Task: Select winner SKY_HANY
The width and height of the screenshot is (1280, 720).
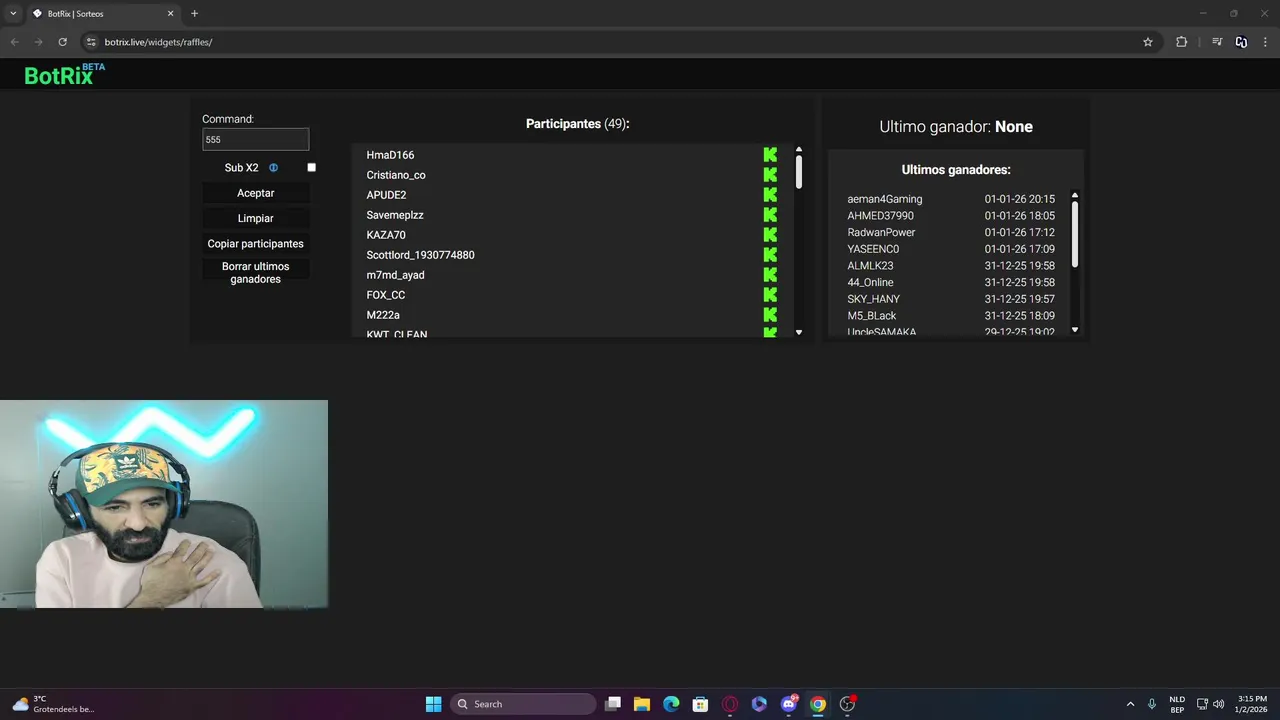Action: [x=873, y=299]
